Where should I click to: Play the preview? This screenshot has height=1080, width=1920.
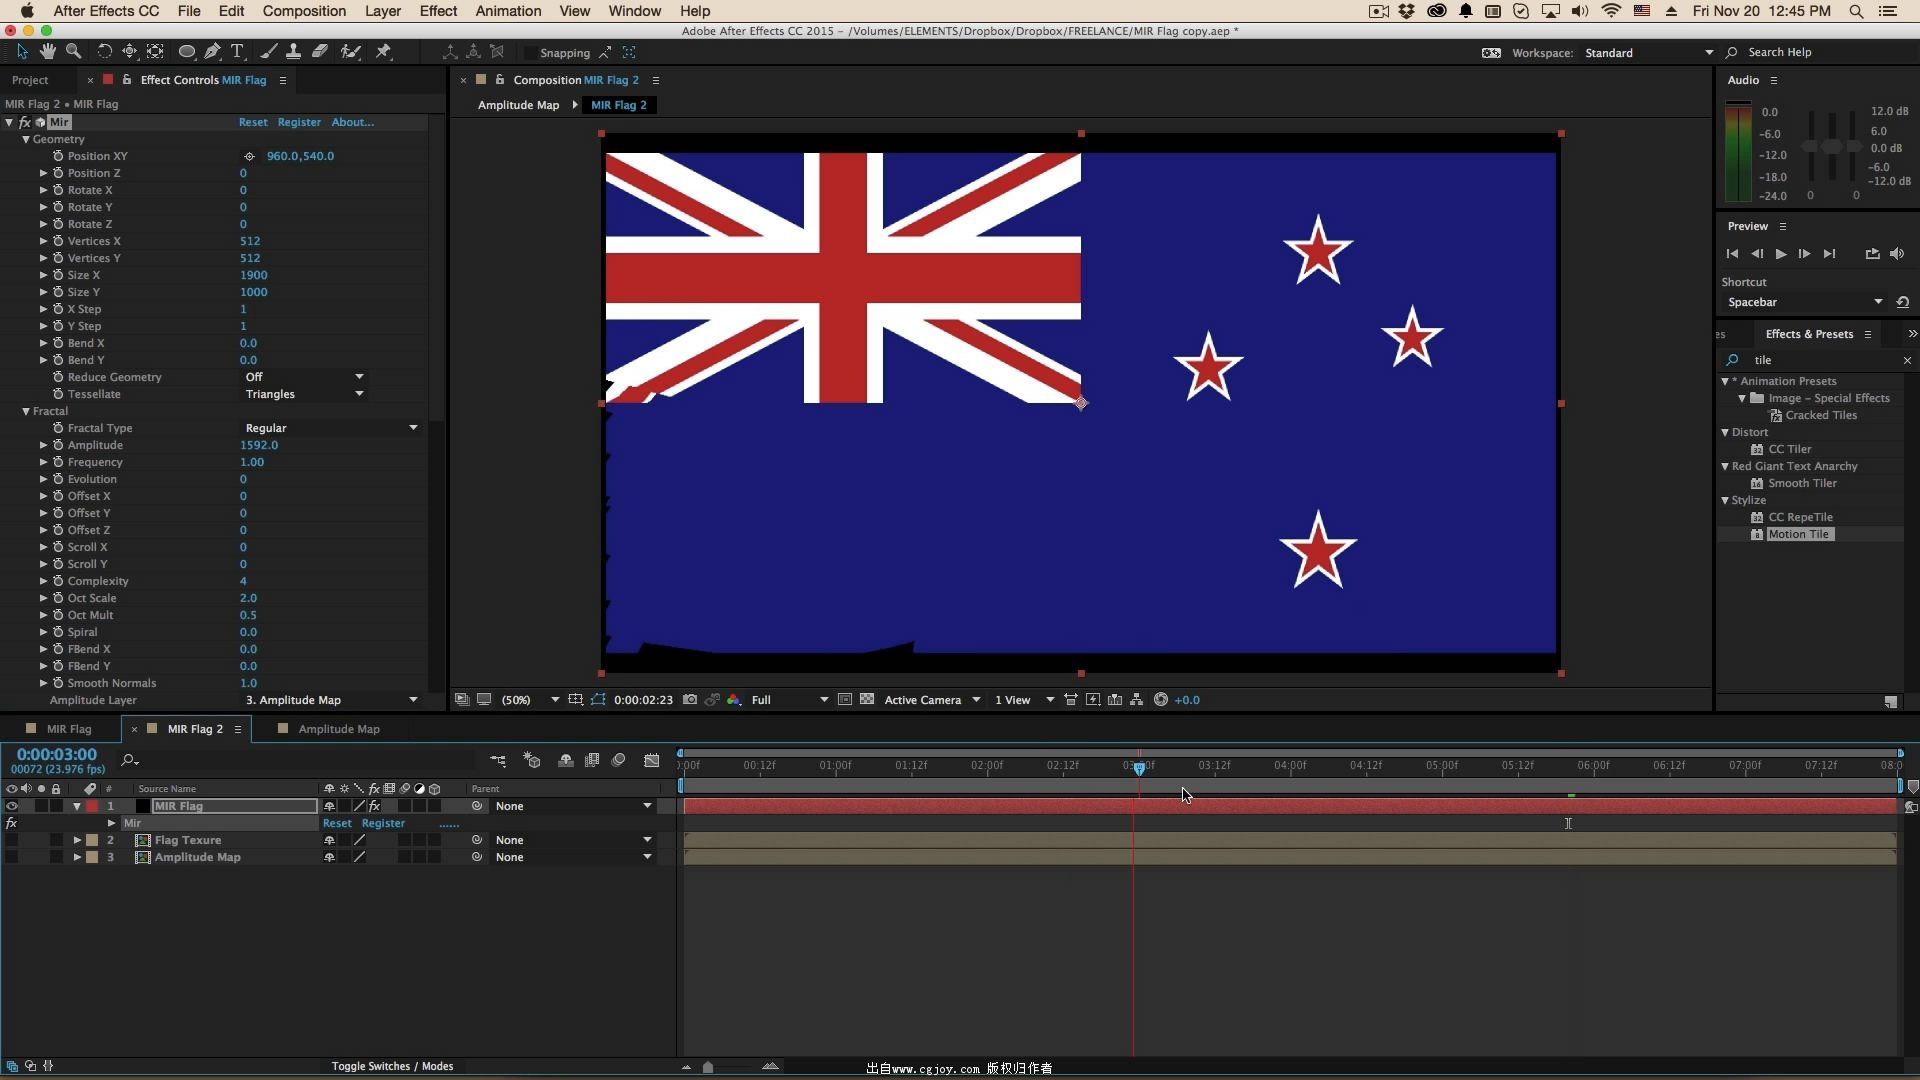click(1781, 254)
